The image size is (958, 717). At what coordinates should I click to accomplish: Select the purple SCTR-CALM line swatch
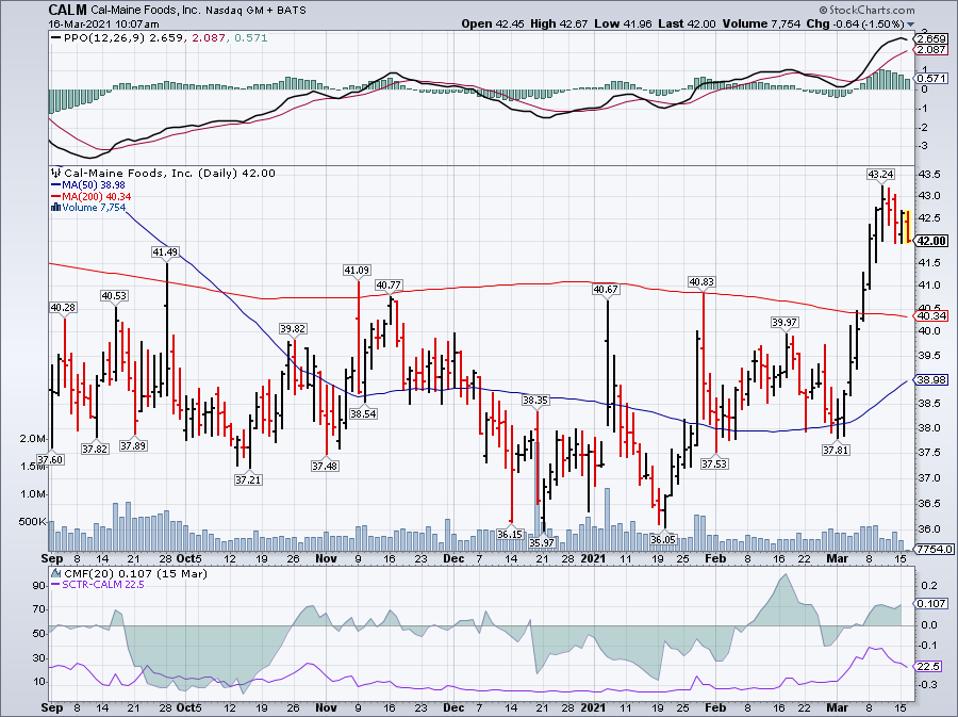click(56, 584)
